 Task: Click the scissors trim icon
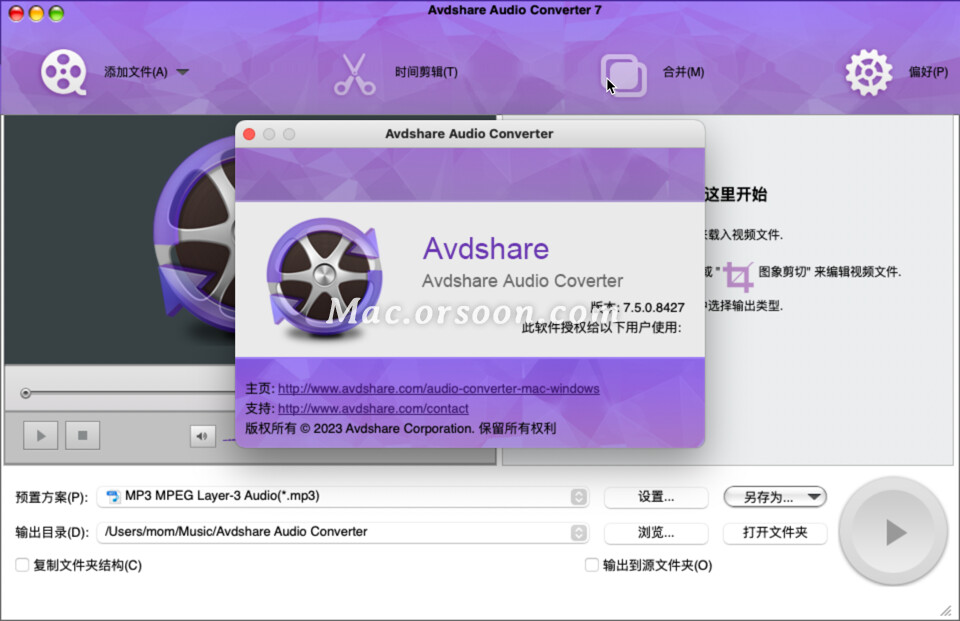(354, 74)
